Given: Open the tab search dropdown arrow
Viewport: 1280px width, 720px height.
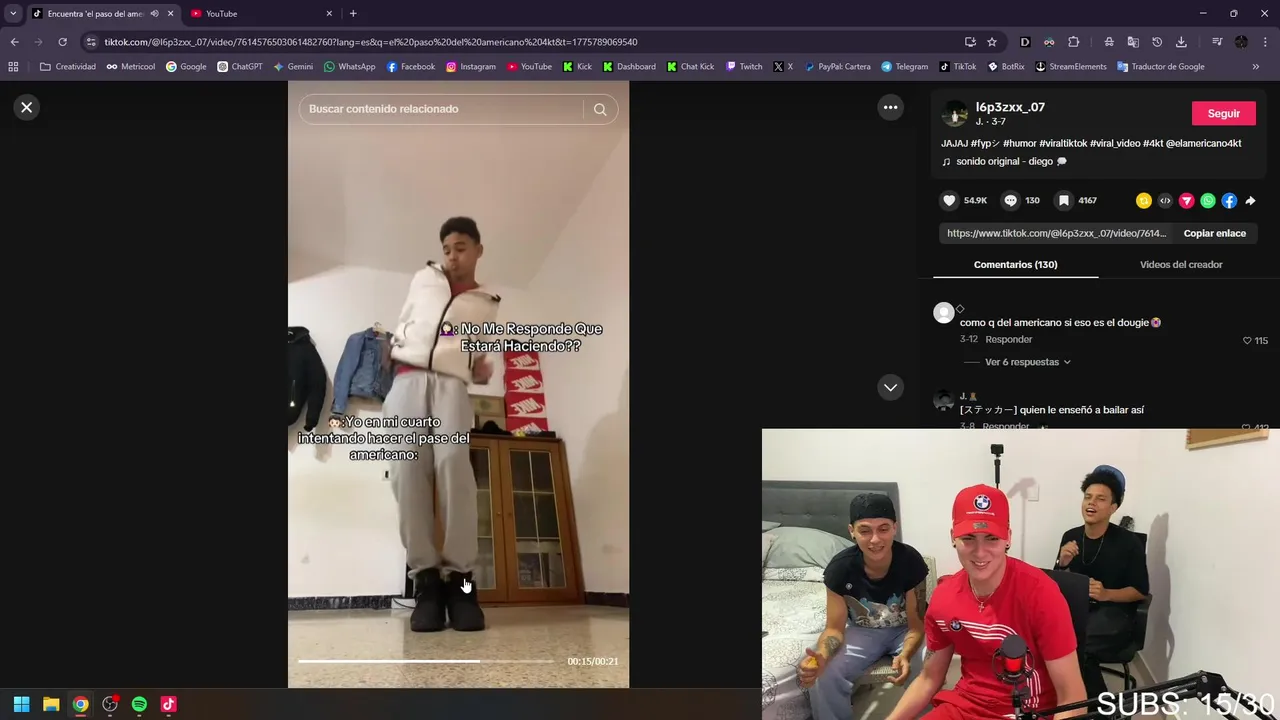Looking at the screenshot, I should pyautogui.click(x=13, y=14).
